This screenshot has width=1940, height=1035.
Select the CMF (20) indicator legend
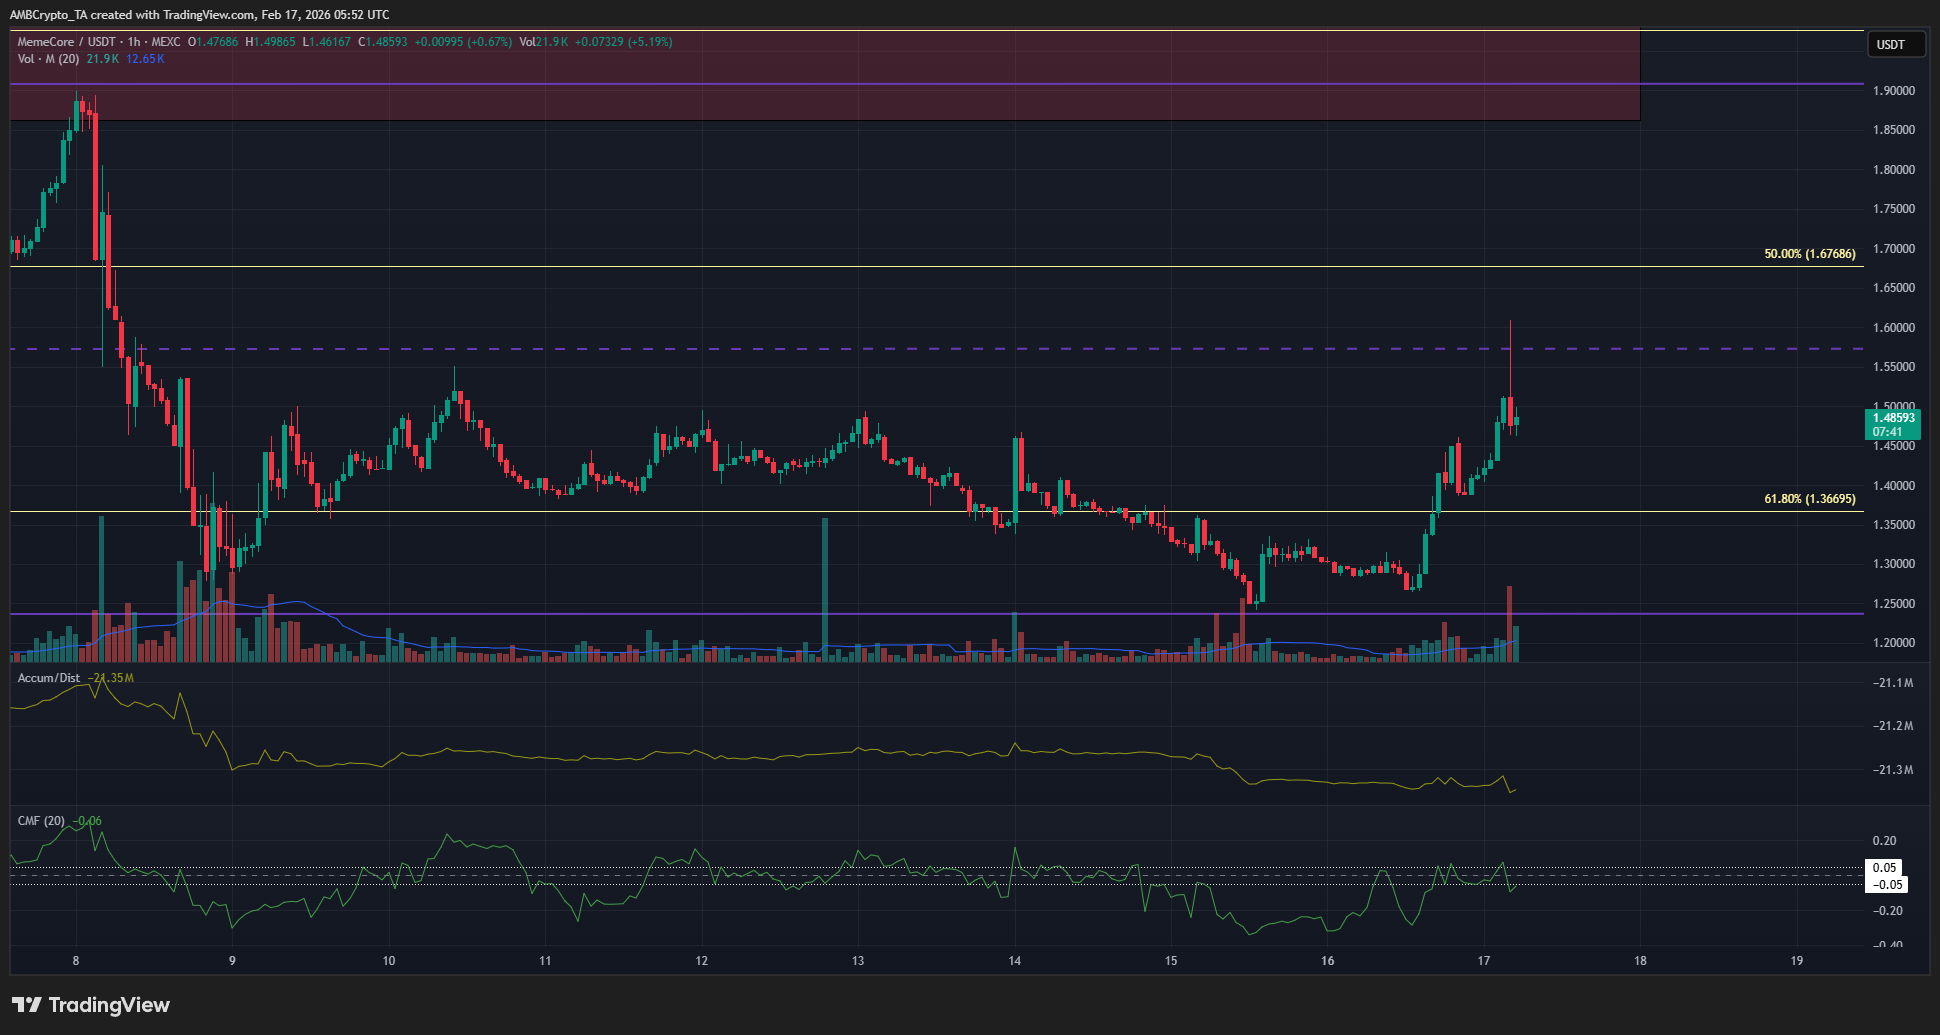41,821
